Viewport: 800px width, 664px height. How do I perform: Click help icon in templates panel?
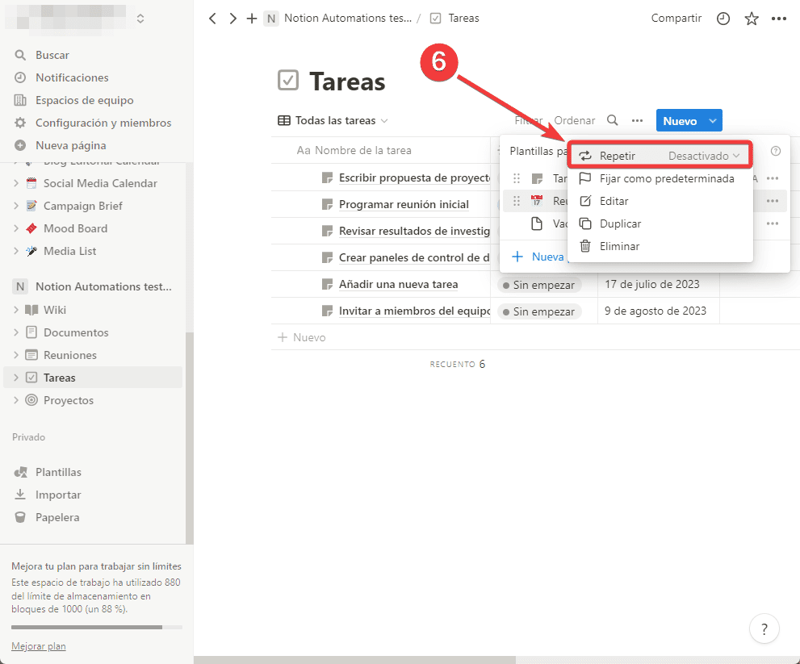point(776,151)
